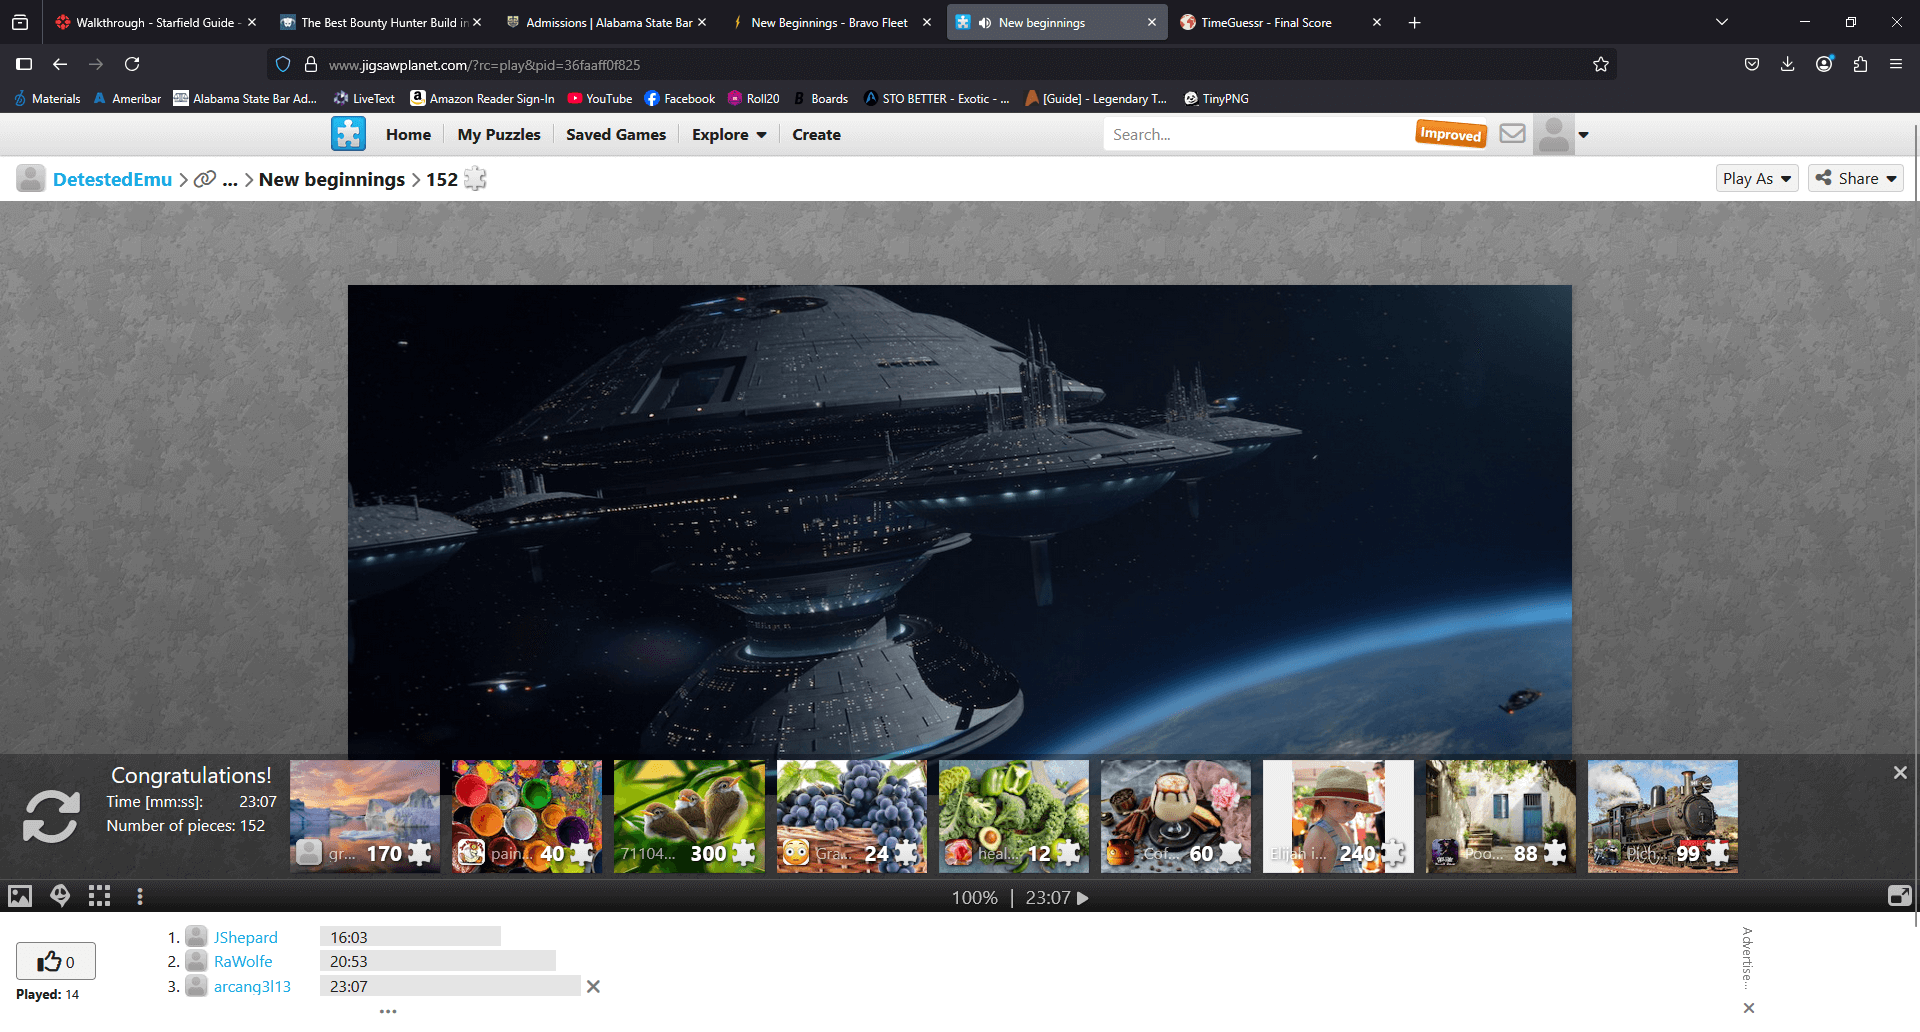Open the Home menu item
Image resolution: width=1920 pixels, height=1032 pixels.
(x=408, y=134)
